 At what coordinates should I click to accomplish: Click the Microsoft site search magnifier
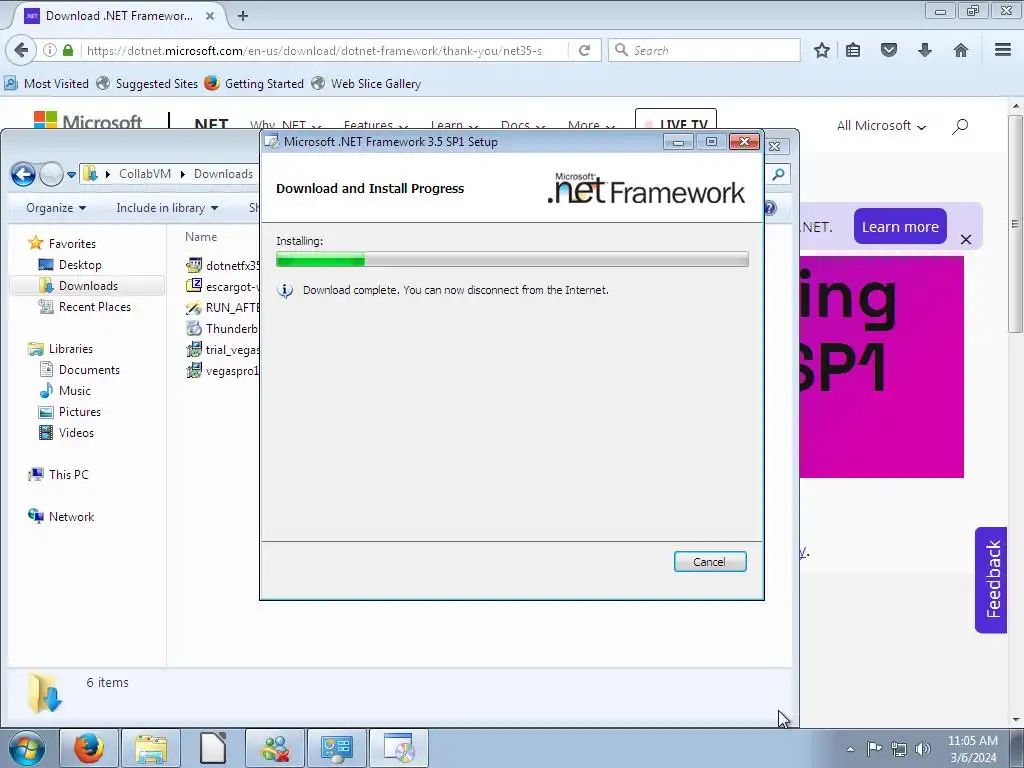[x=960, y=126]
